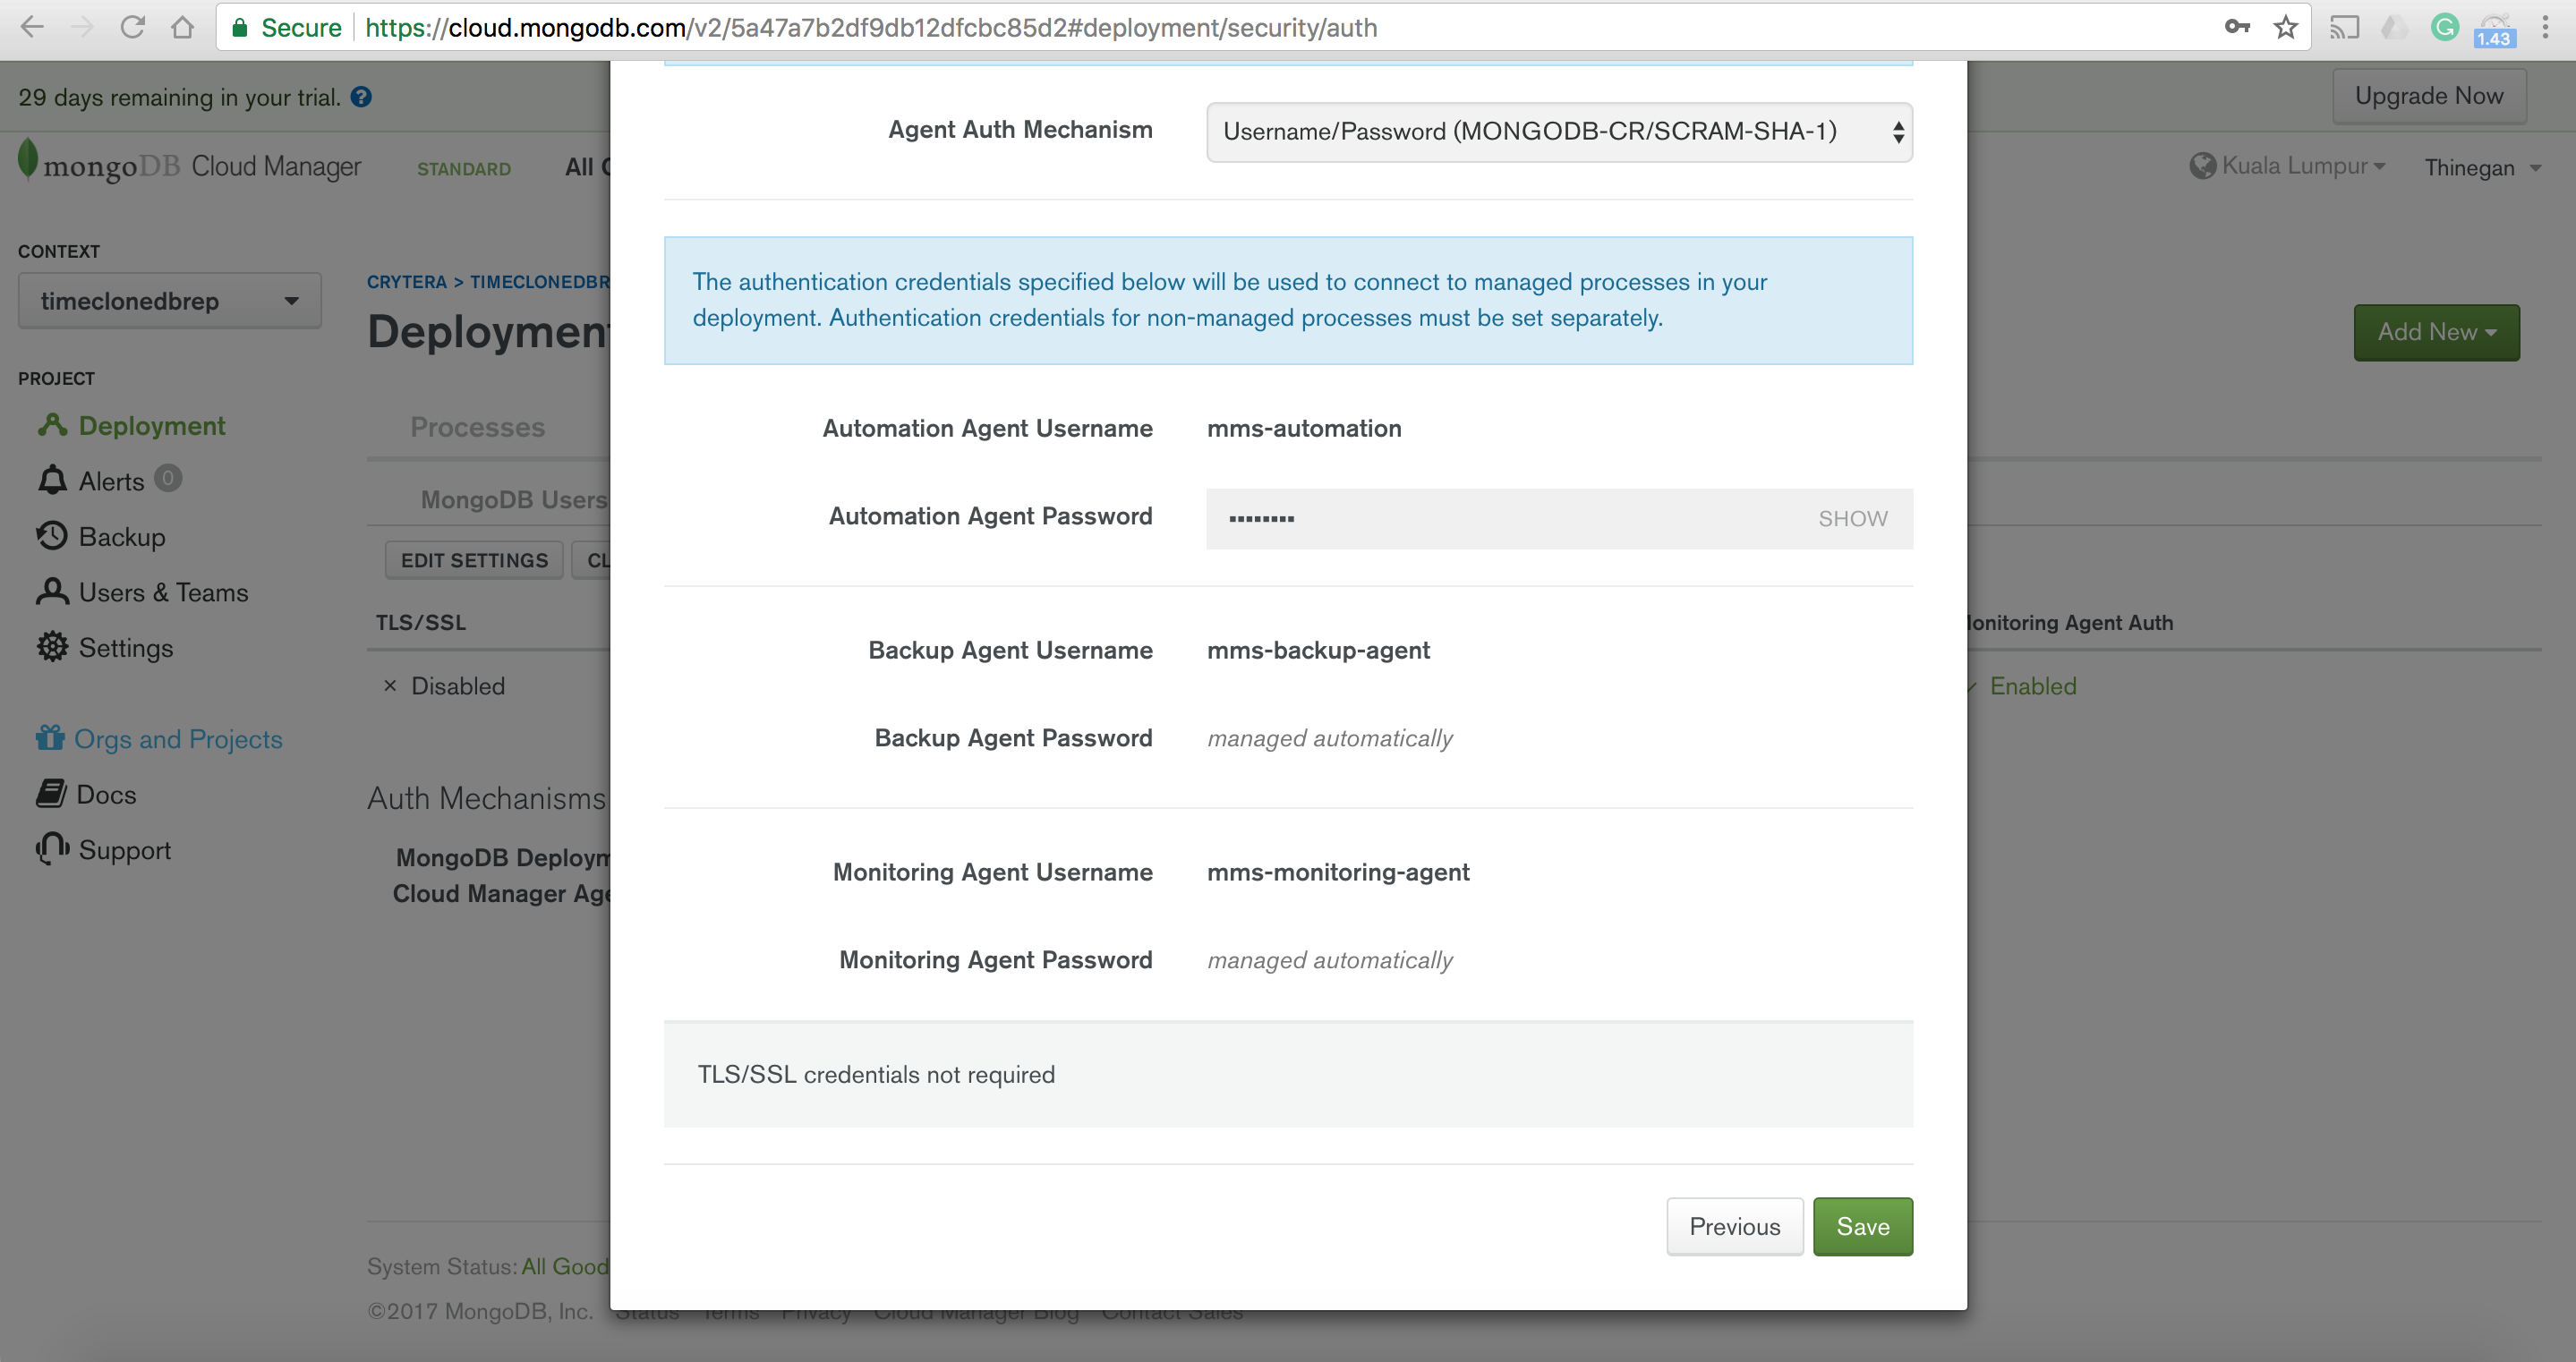Click TIMECLONEDBREP breadcrumb link

[540, 281]
